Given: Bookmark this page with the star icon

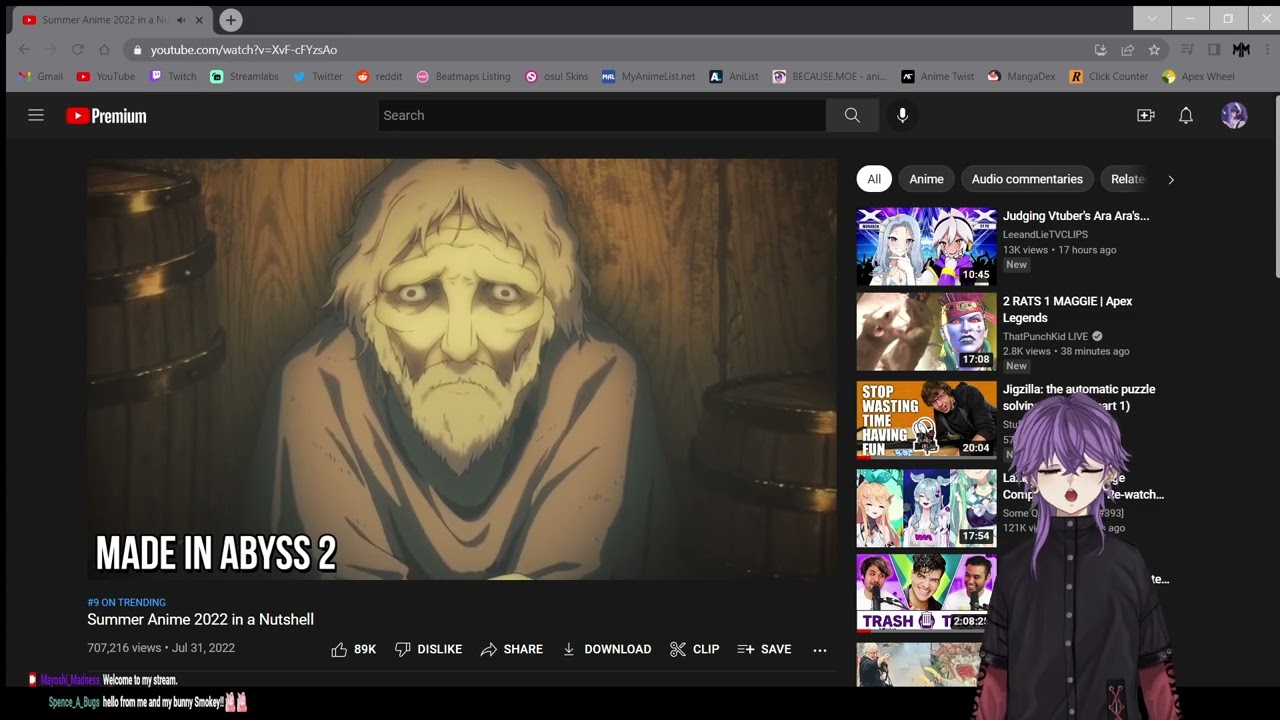Looking at the screenshot, I should [x=1154, y=50].
